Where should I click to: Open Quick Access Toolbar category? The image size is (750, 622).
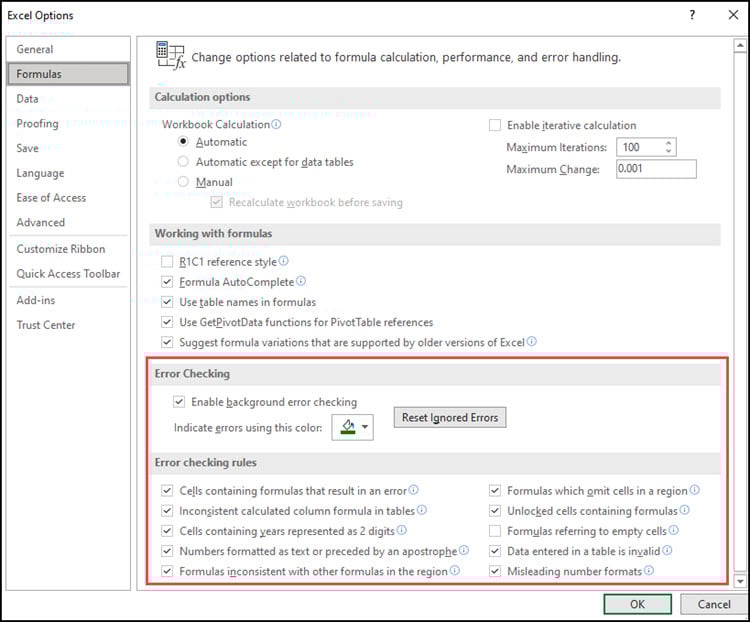(x=68, y=274)
